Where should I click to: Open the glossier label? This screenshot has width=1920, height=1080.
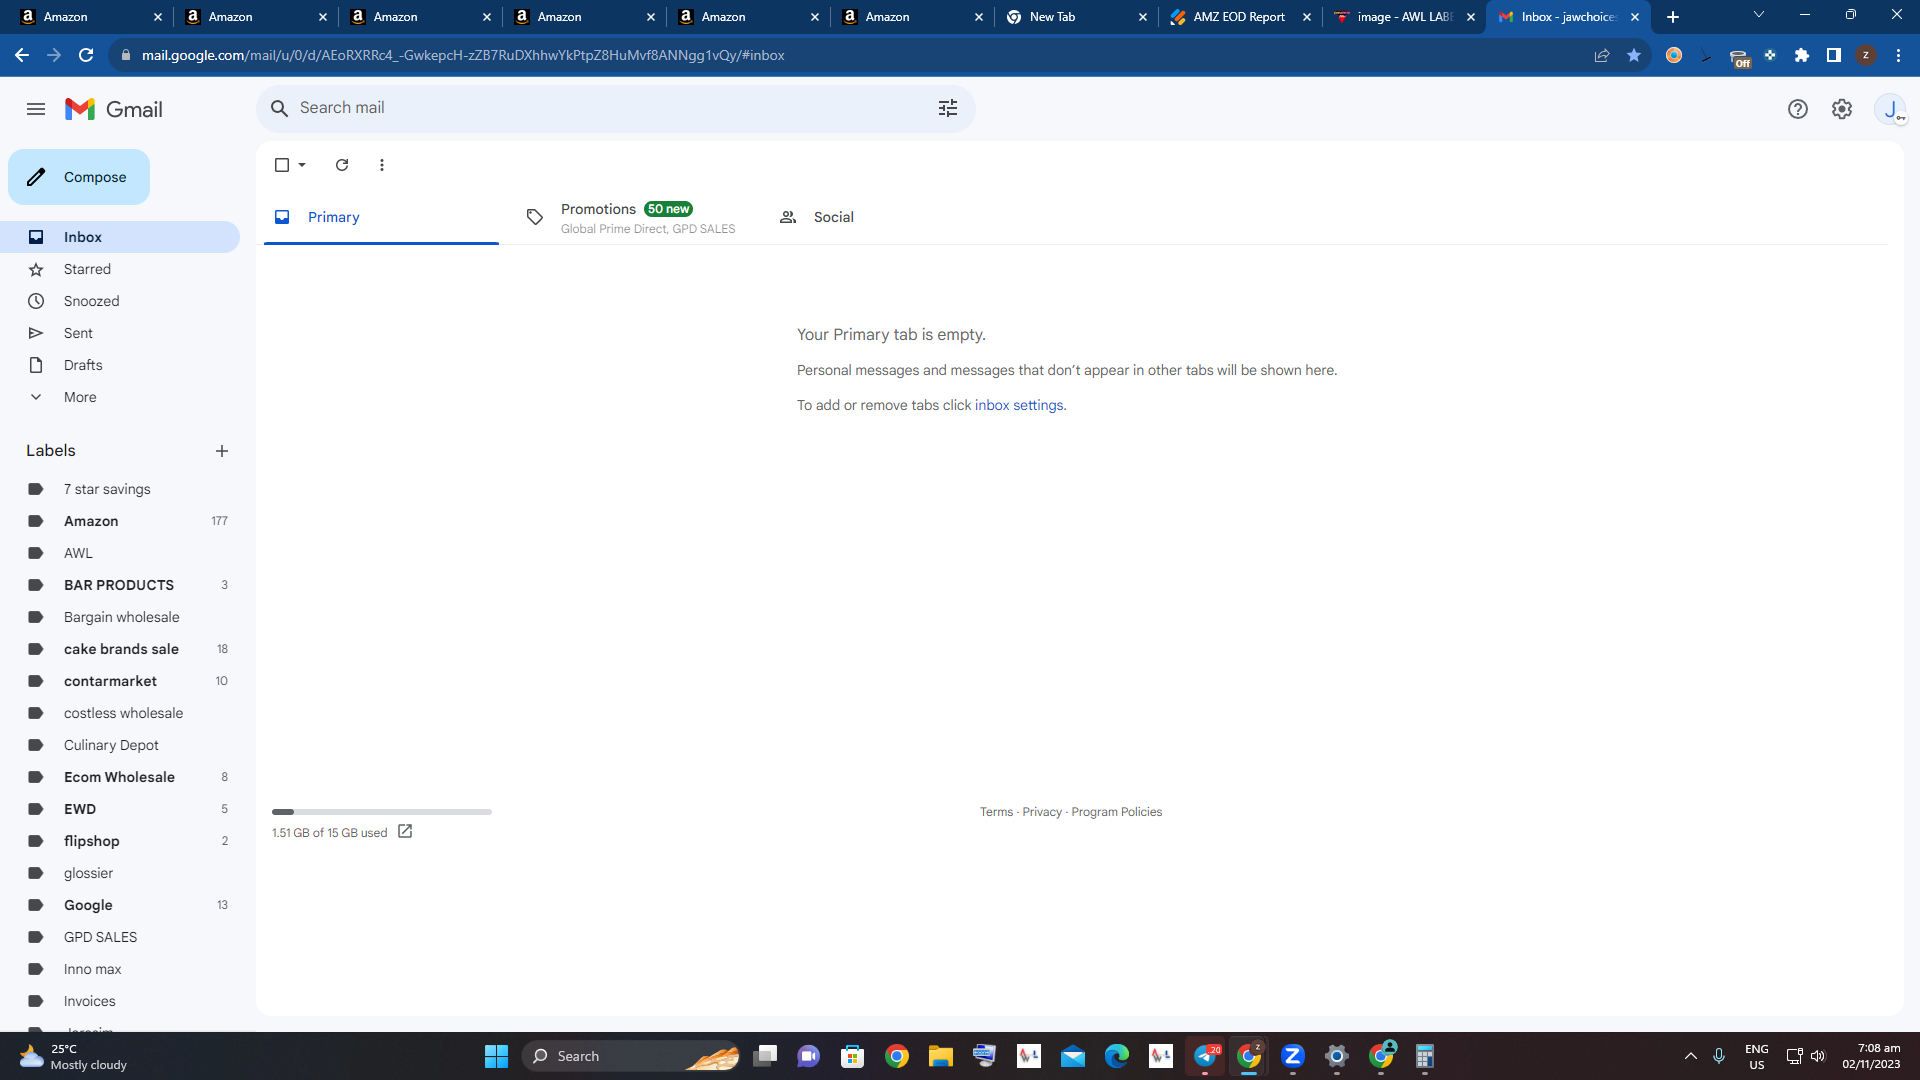[120, 873]
